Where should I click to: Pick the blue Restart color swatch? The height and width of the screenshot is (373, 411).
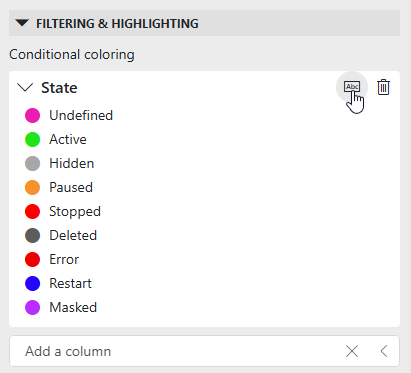32,283
